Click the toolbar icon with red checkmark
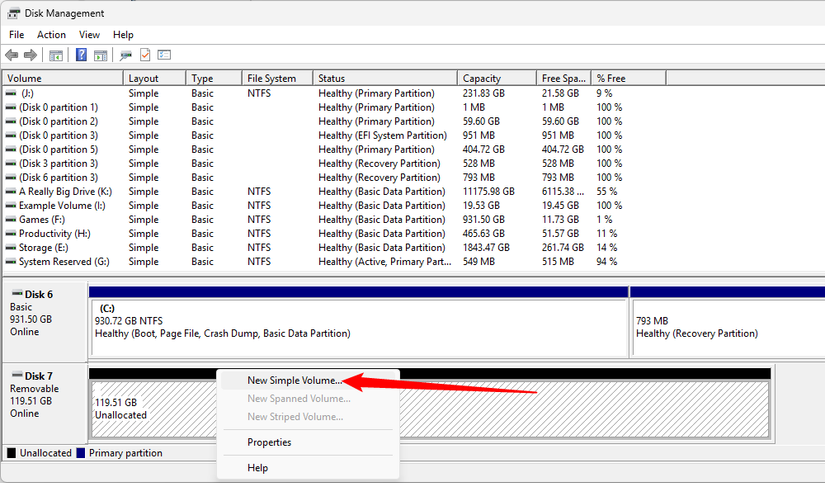 (x=145, y=55)
